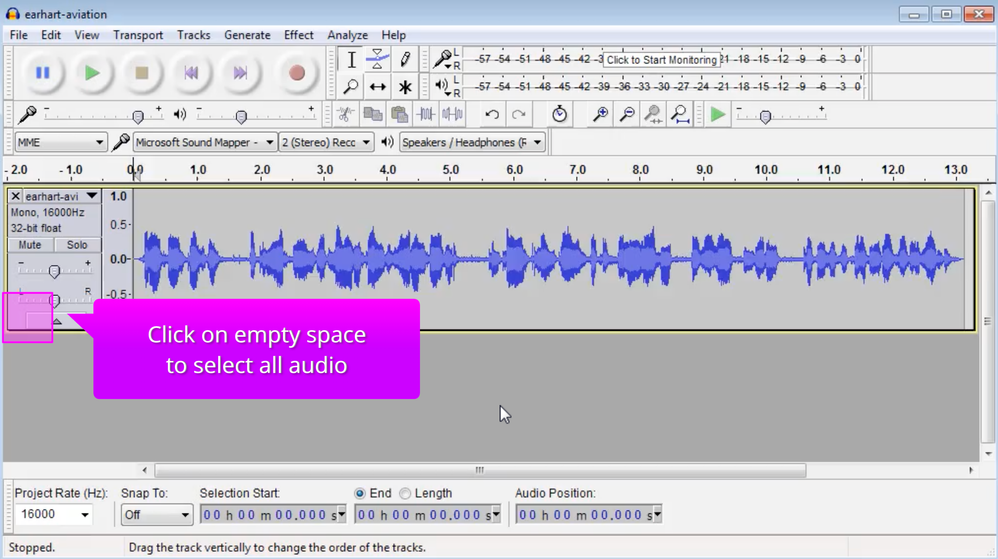The width and height of the screenshot is (998, 559).
Task: Open the Snap To dropdown
Action: click(x=157, y=515)
